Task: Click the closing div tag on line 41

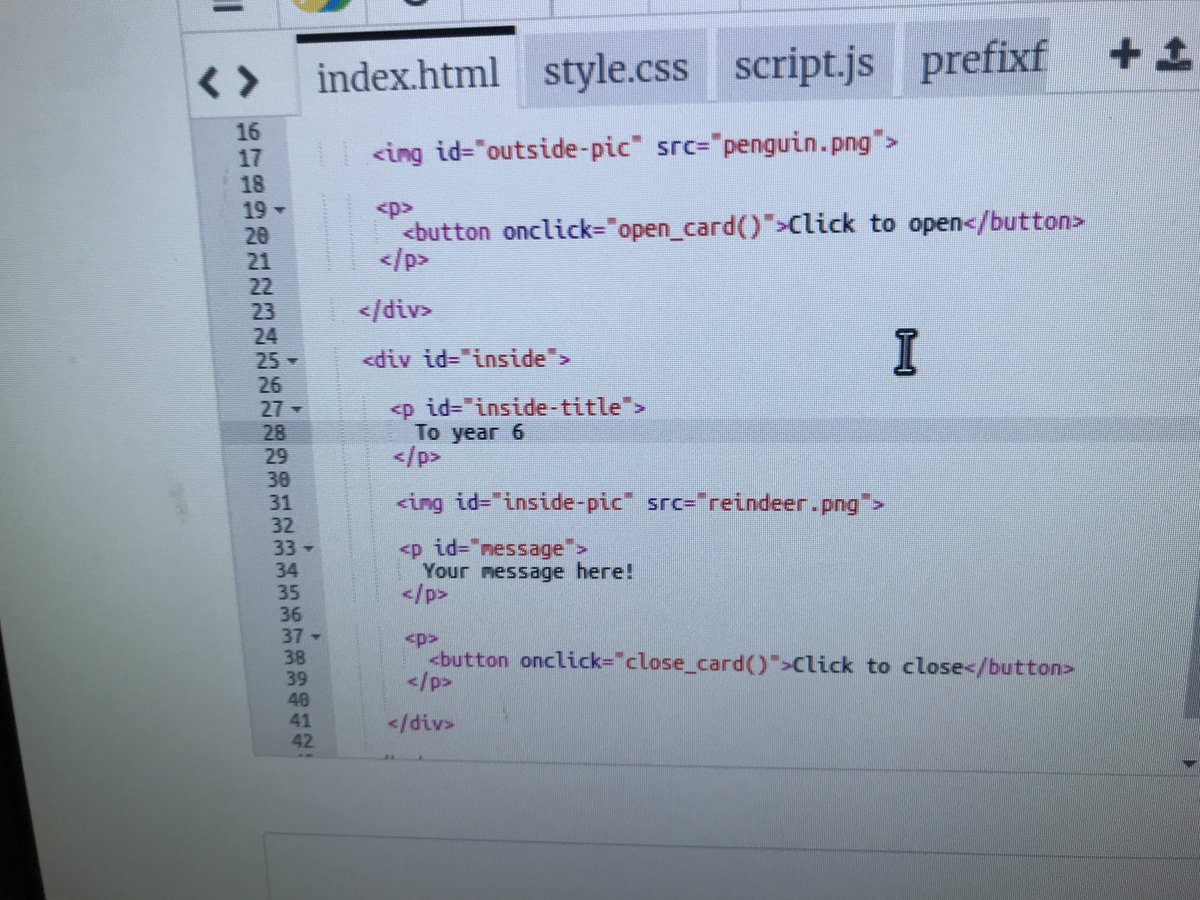Action: [x=421, y=723]
